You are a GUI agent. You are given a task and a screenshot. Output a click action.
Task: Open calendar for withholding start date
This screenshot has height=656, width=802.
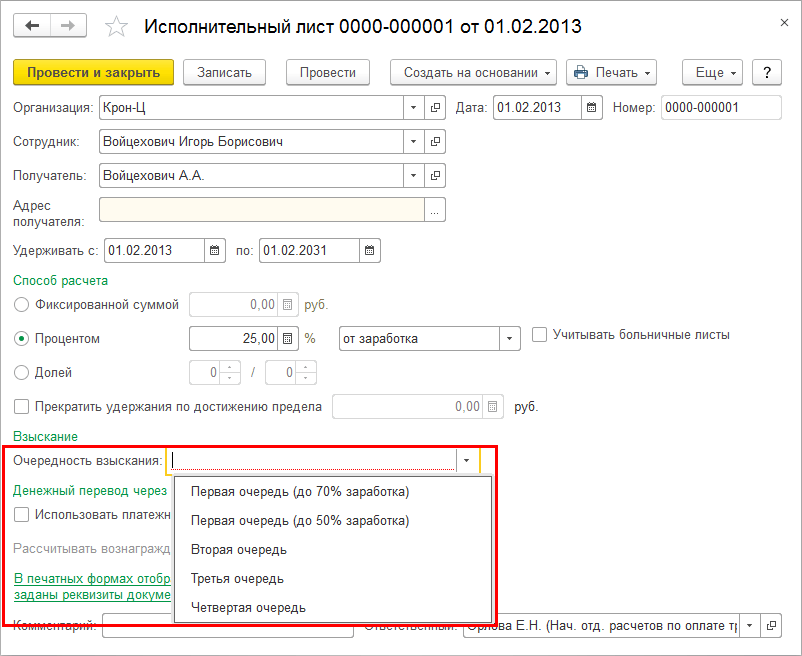pos(216,251)
